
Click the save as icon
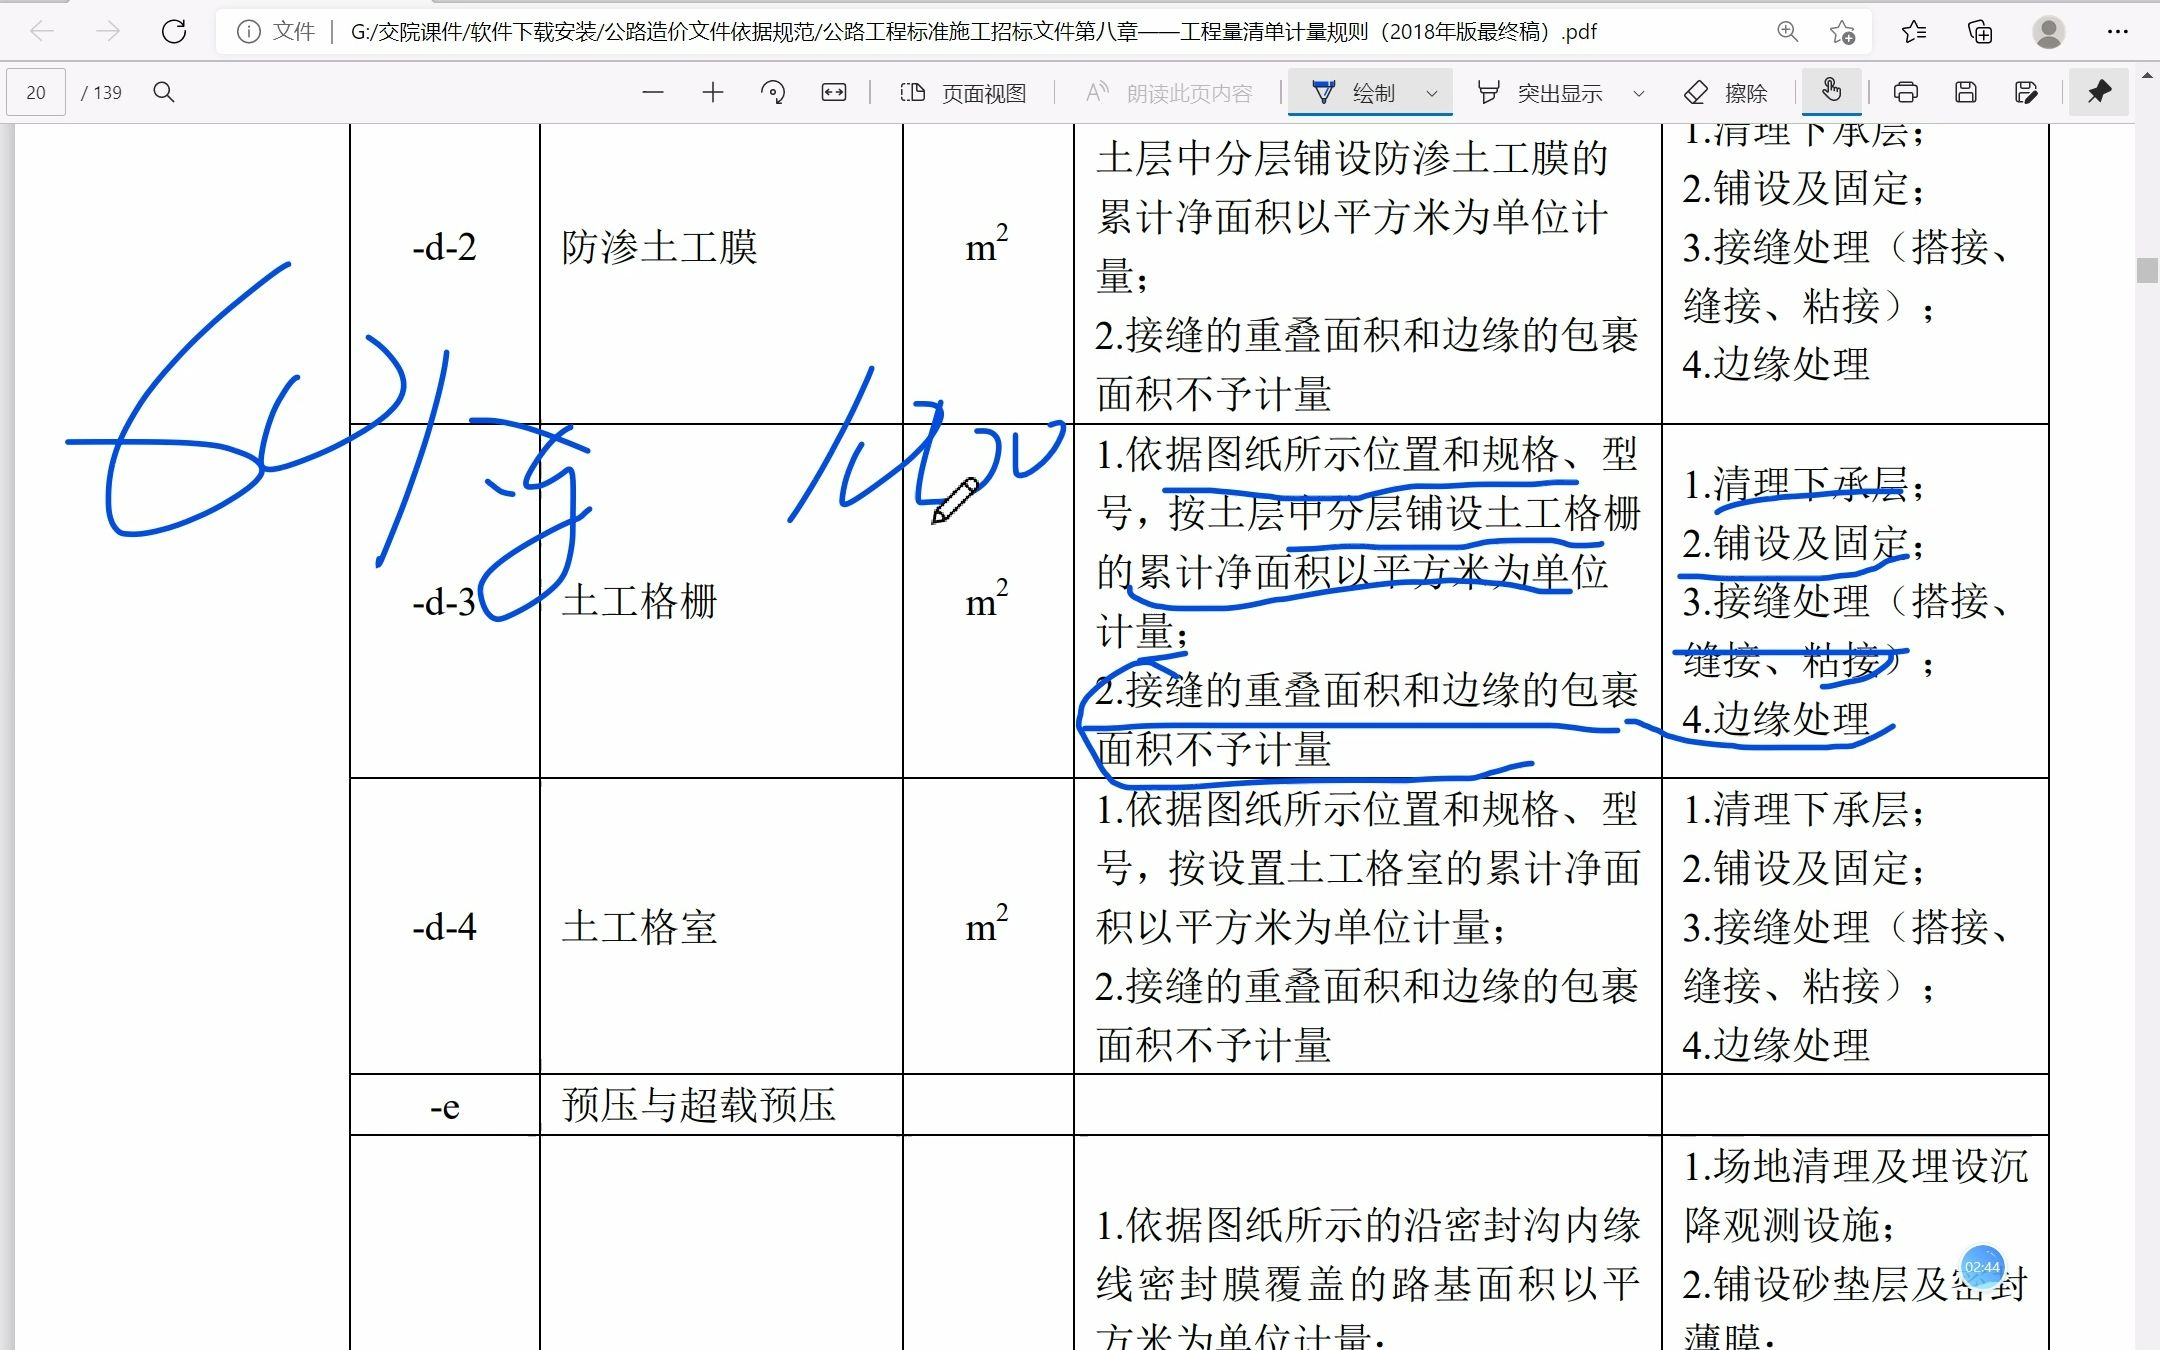(x=2026, y=93)
